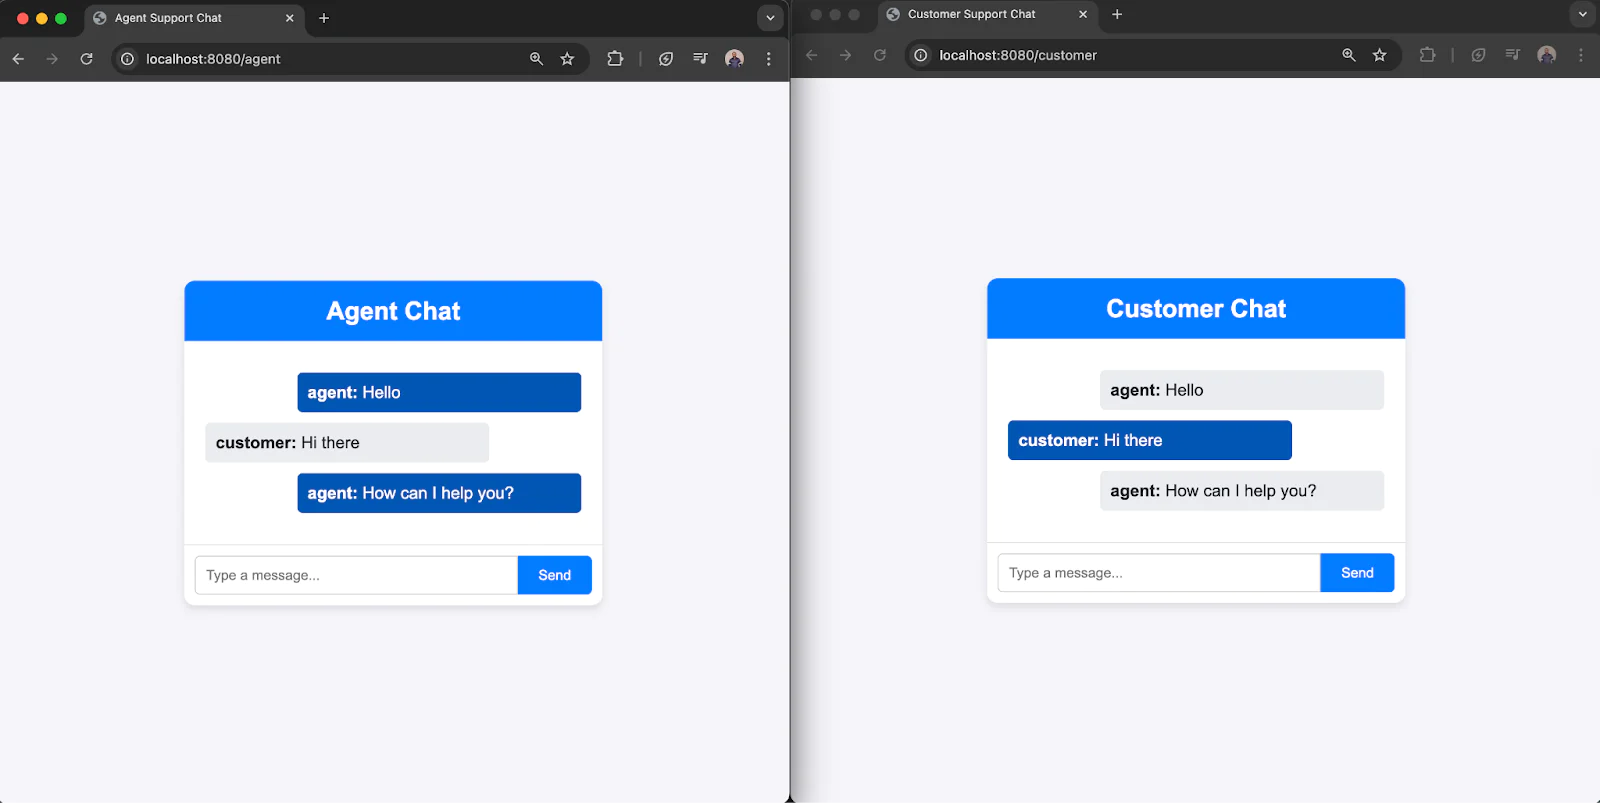This screenshot has height=803, width=1600.
Task: Go forward in the Customer Support Chat window
Action: [846, 55]
